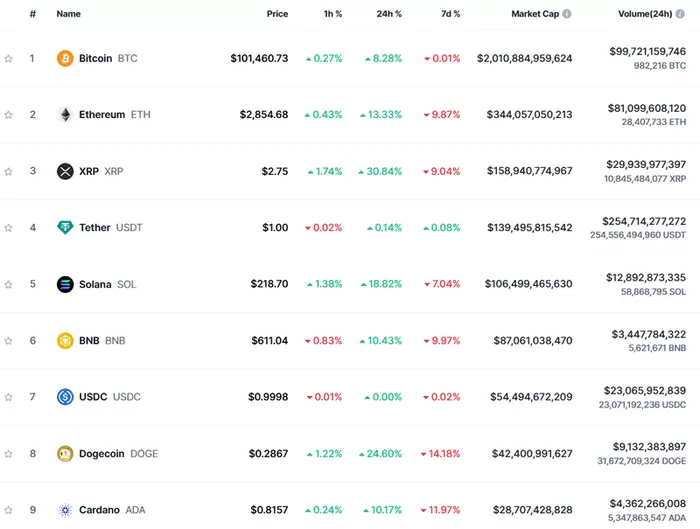700x529 pixels.
Task: Toggle the watchlist star for Ethereum
Action: pos(9,115)
